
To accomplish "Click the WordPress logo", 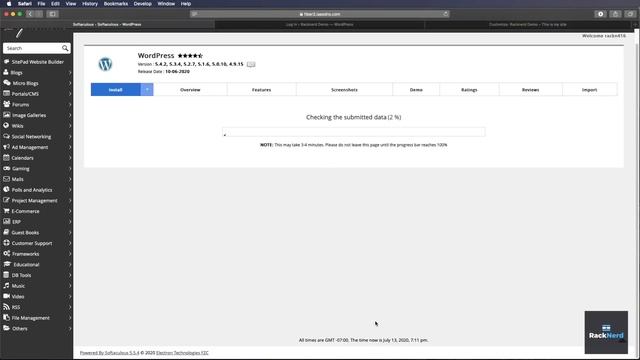I will 105,64.
